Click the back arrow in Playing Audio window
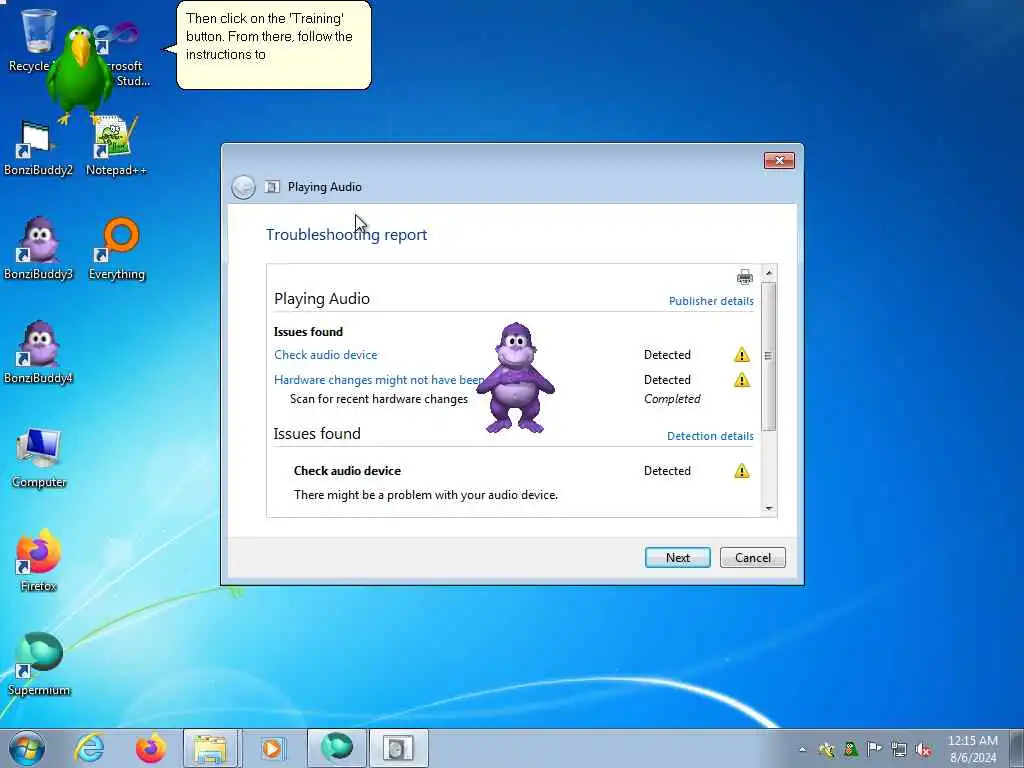The width and height of the screenshot is (1024, 768). (x=244, y=187)
